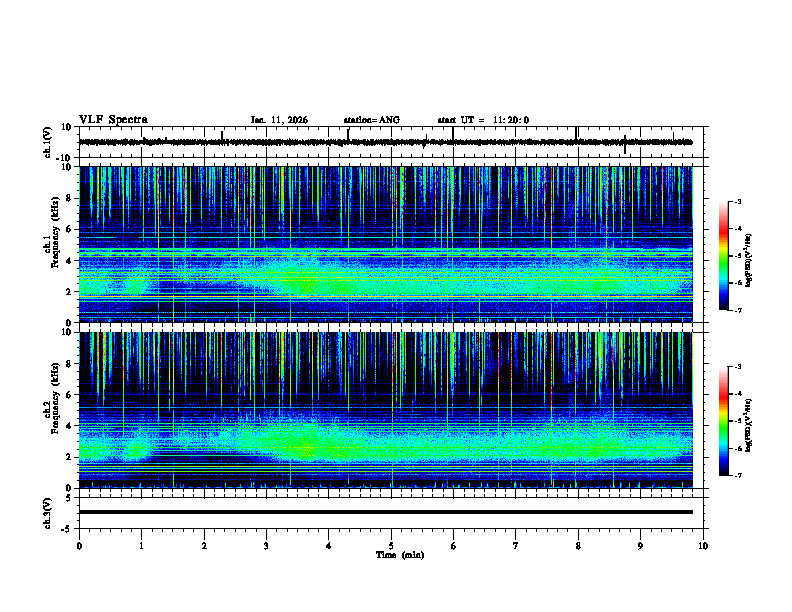Click inside the ch.1 spectrogram plot

pos(386,244)
